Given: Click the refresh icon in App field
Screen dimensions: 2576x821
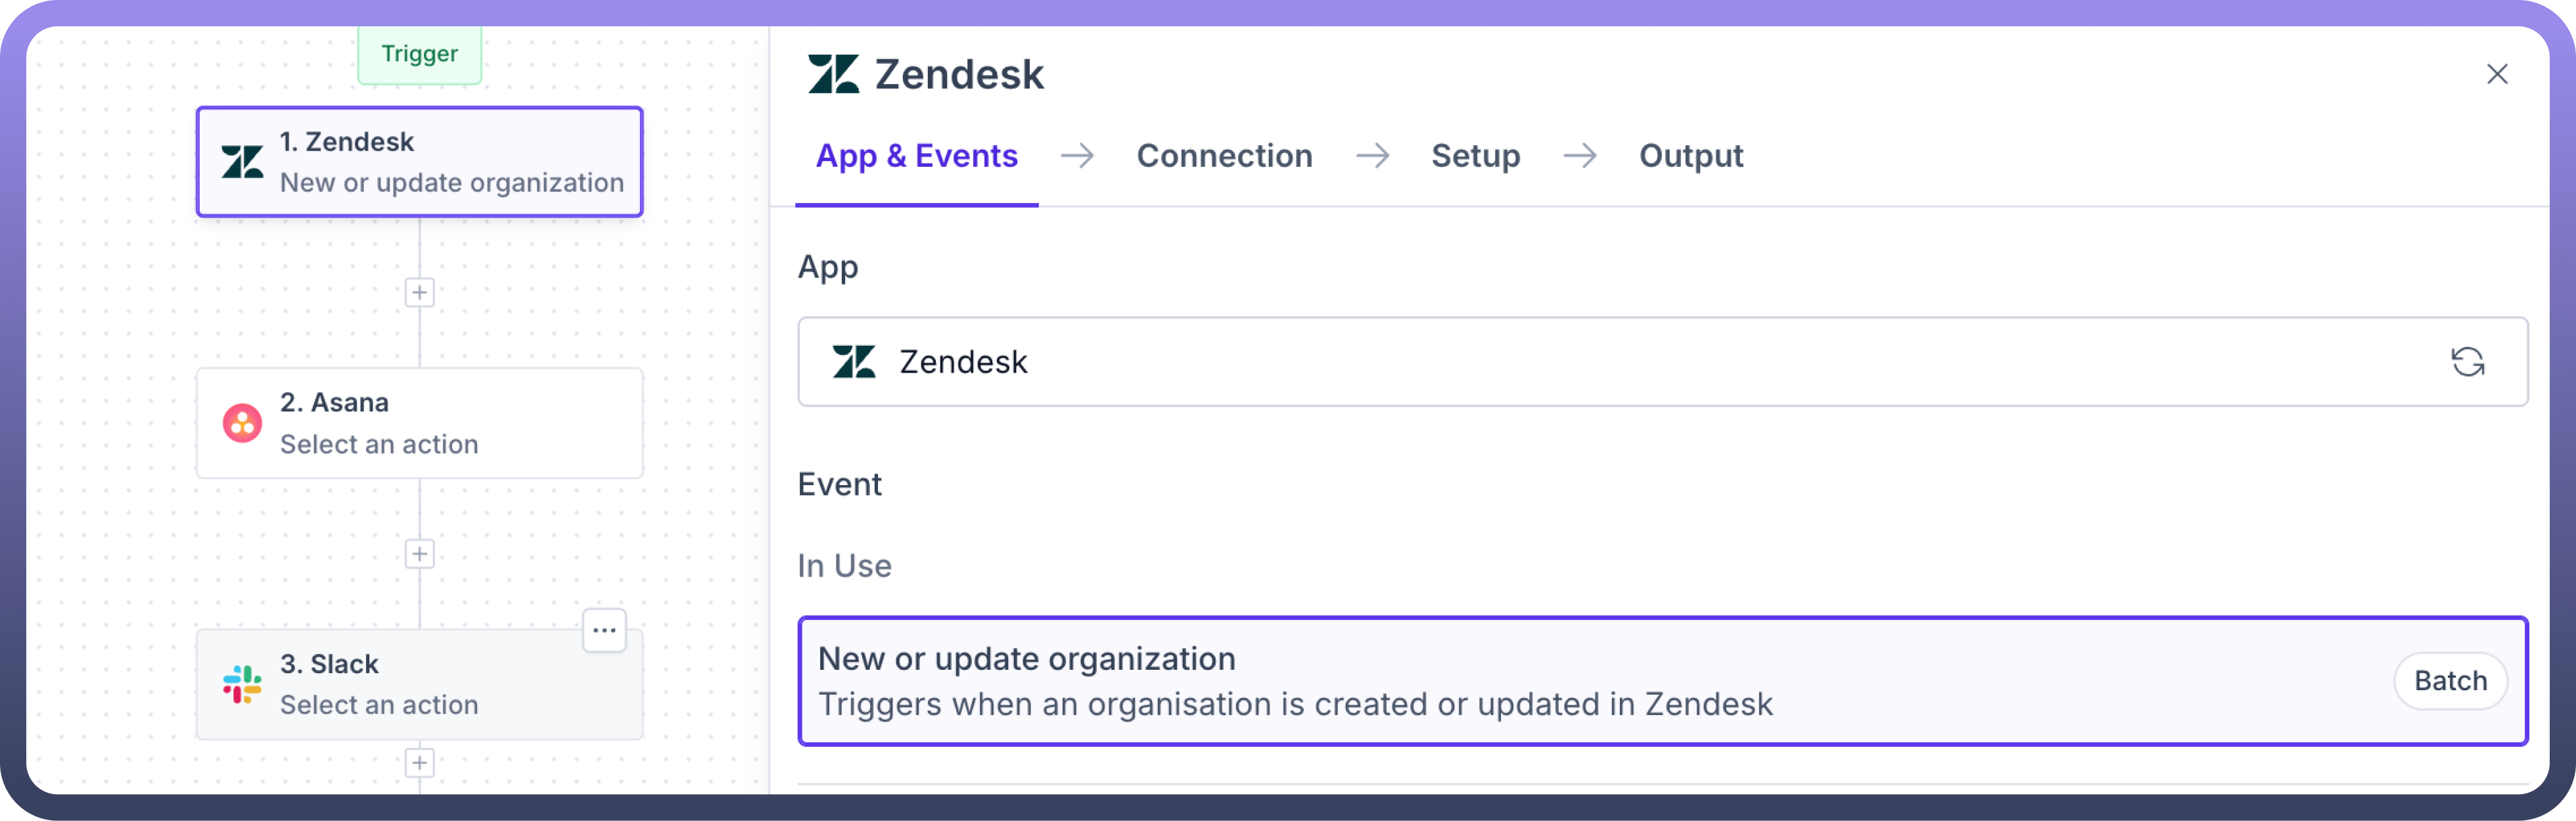Looking at the screenshot, I should click(x=2467, y=362).
